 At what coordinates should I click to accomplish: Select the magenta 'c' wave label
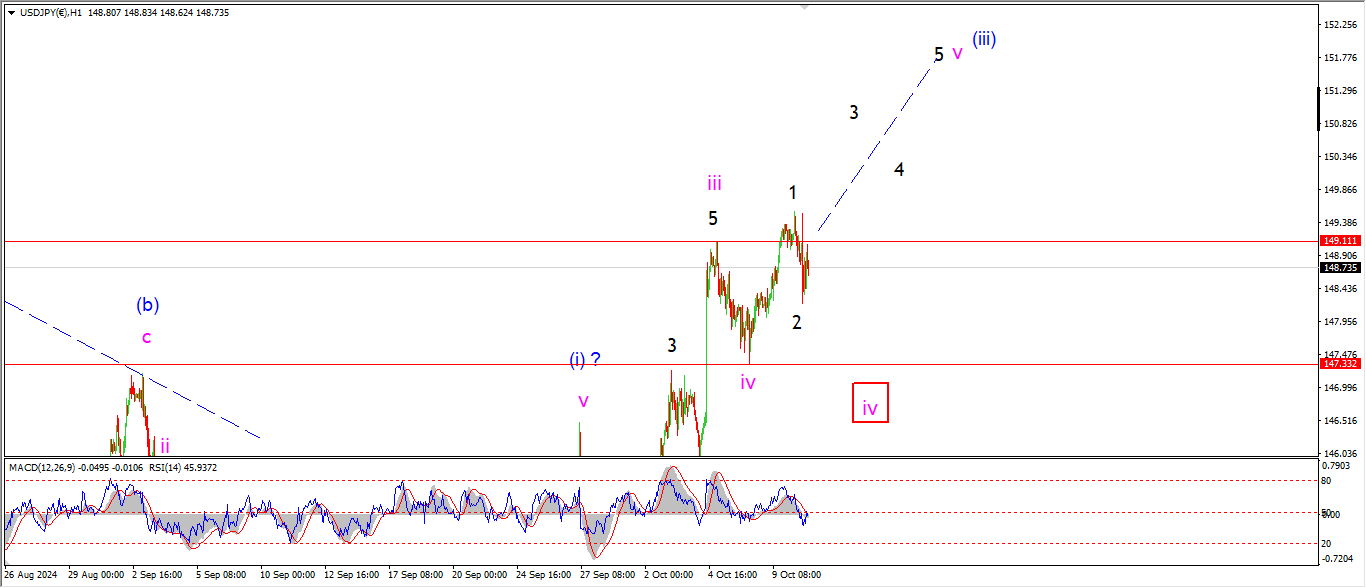coord(146,338)
